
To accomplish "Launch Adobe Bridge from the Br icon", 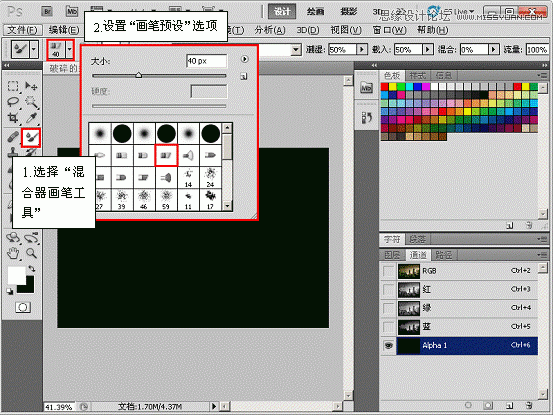I will (x=47, y=11).
